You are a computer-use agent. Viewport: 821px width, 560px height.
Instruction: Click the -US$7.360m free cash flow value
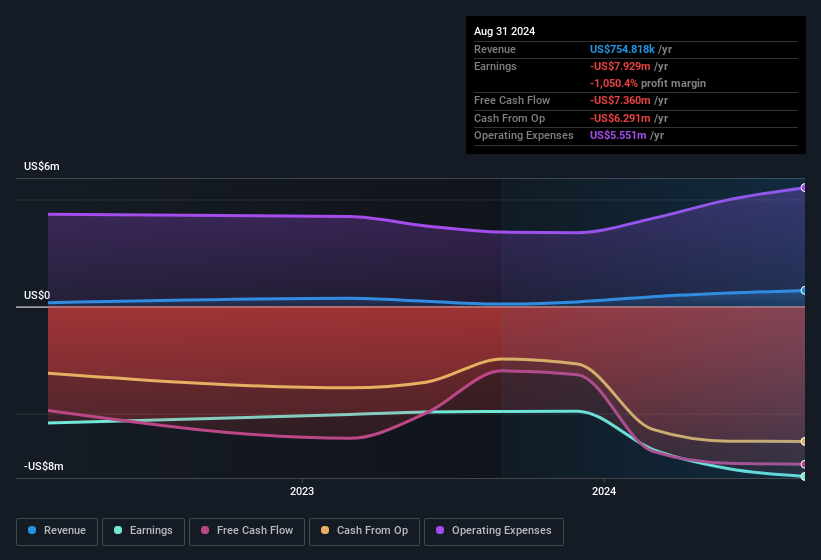pos(620,100)
